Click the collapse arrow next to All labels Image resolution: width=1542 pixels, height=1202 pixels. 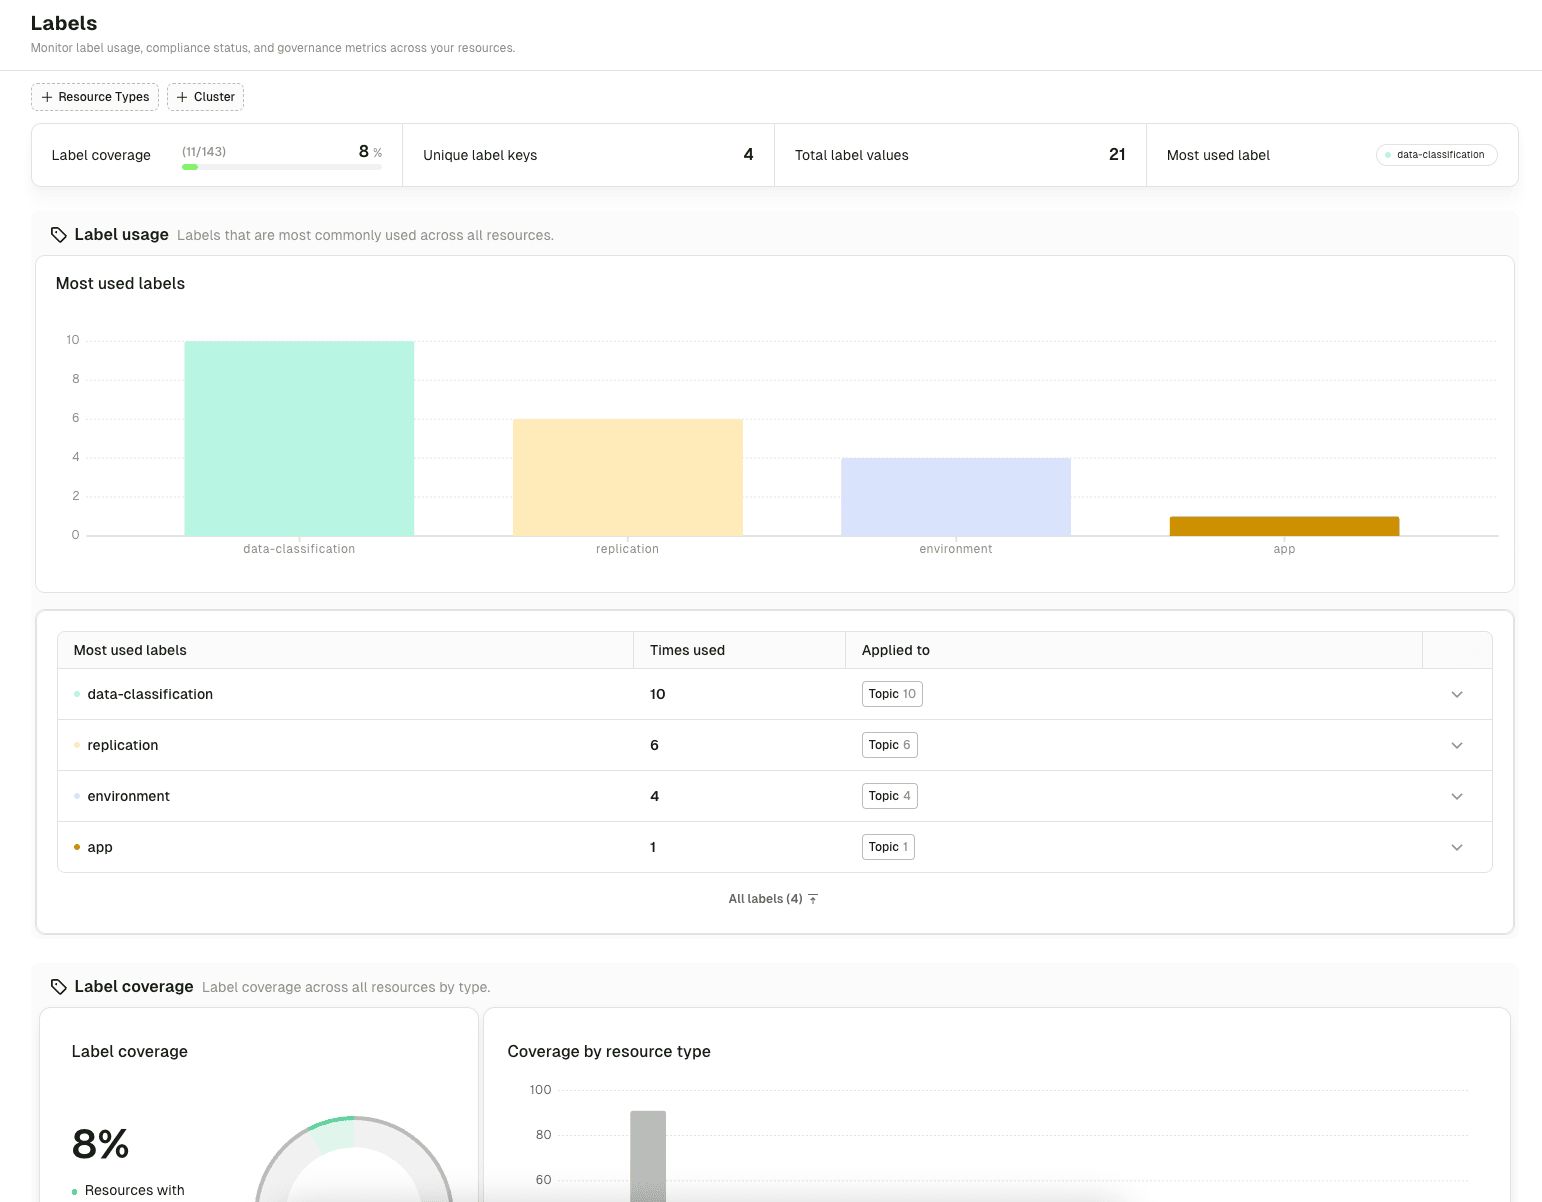click(x=813, y=898)
